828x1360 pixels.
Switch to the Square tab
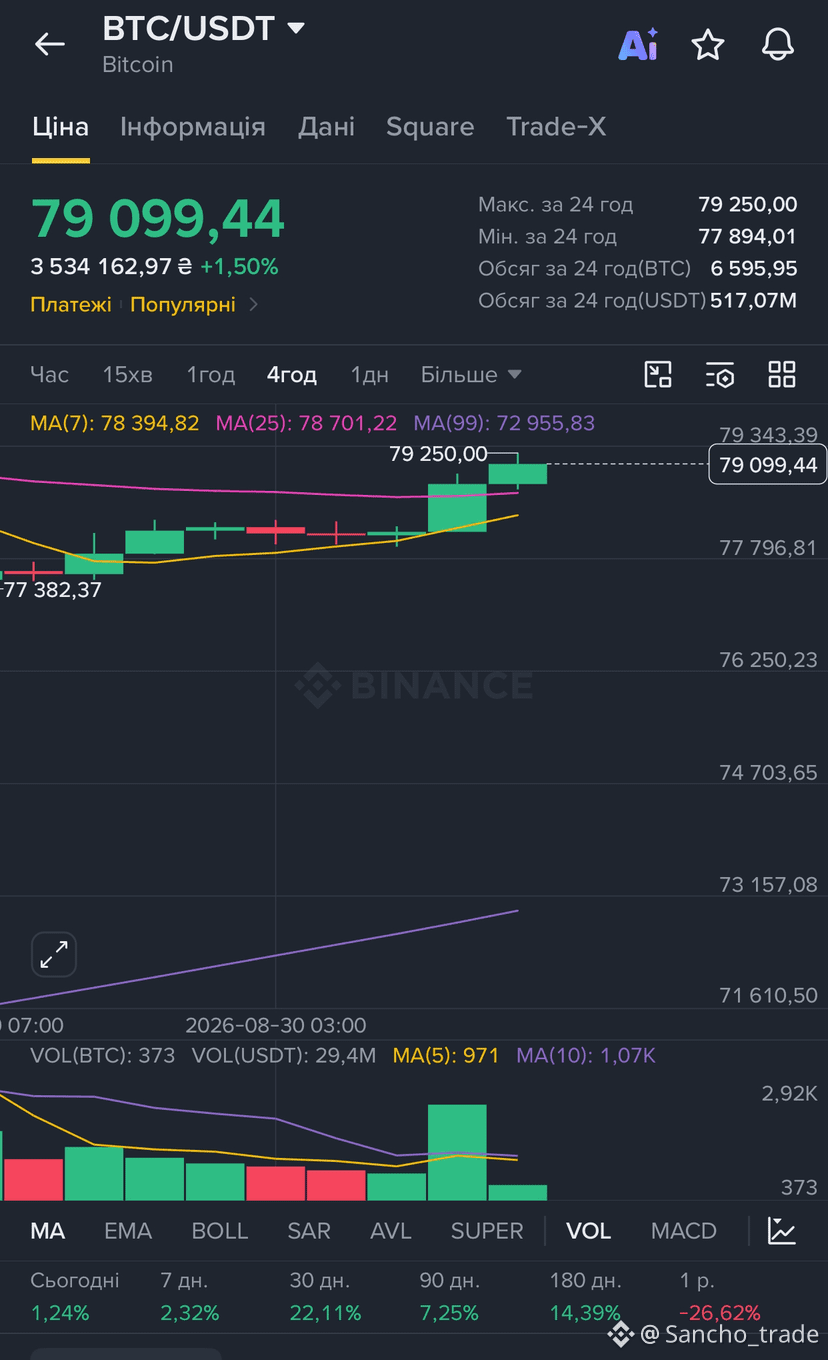430,127
